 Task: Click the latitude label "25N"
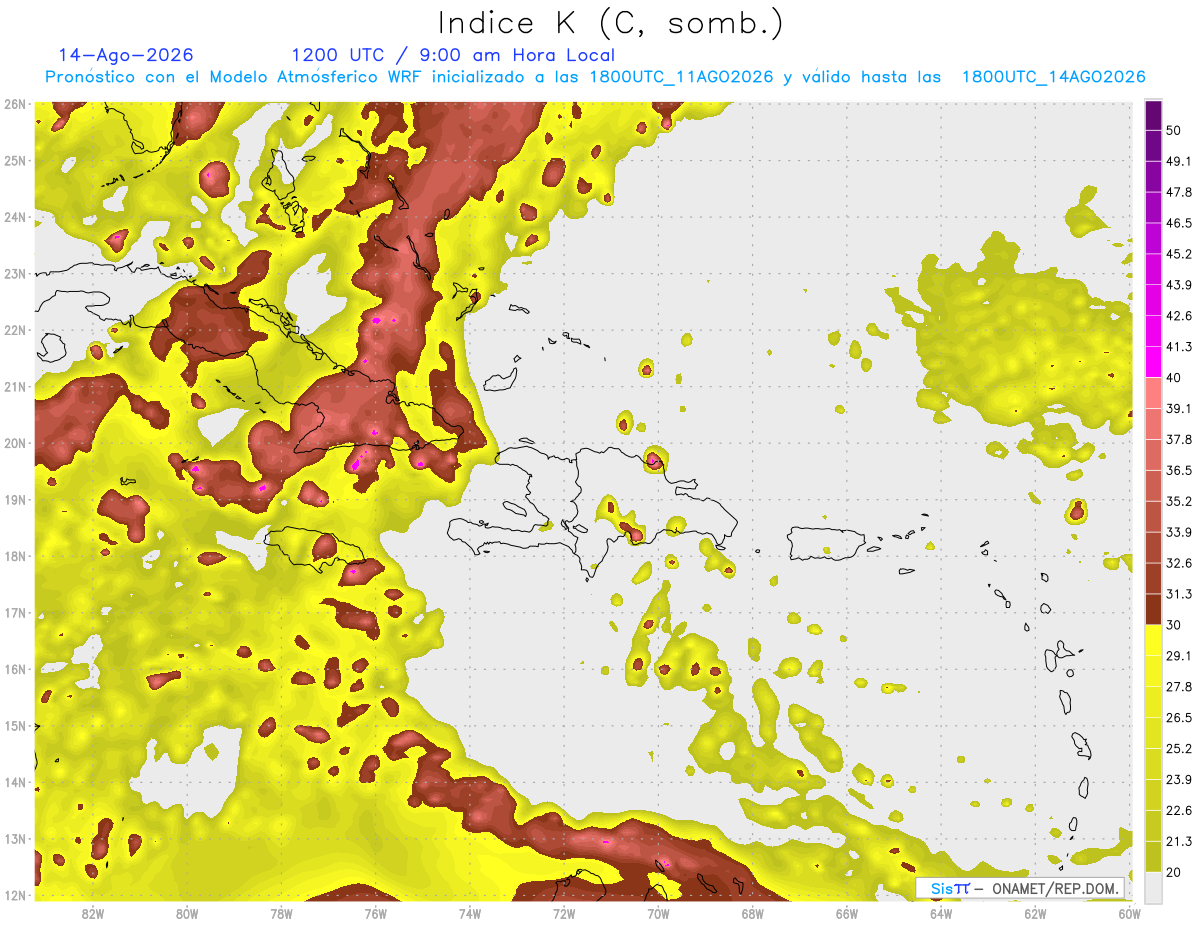pyautogui.click(x=14, y=161)
